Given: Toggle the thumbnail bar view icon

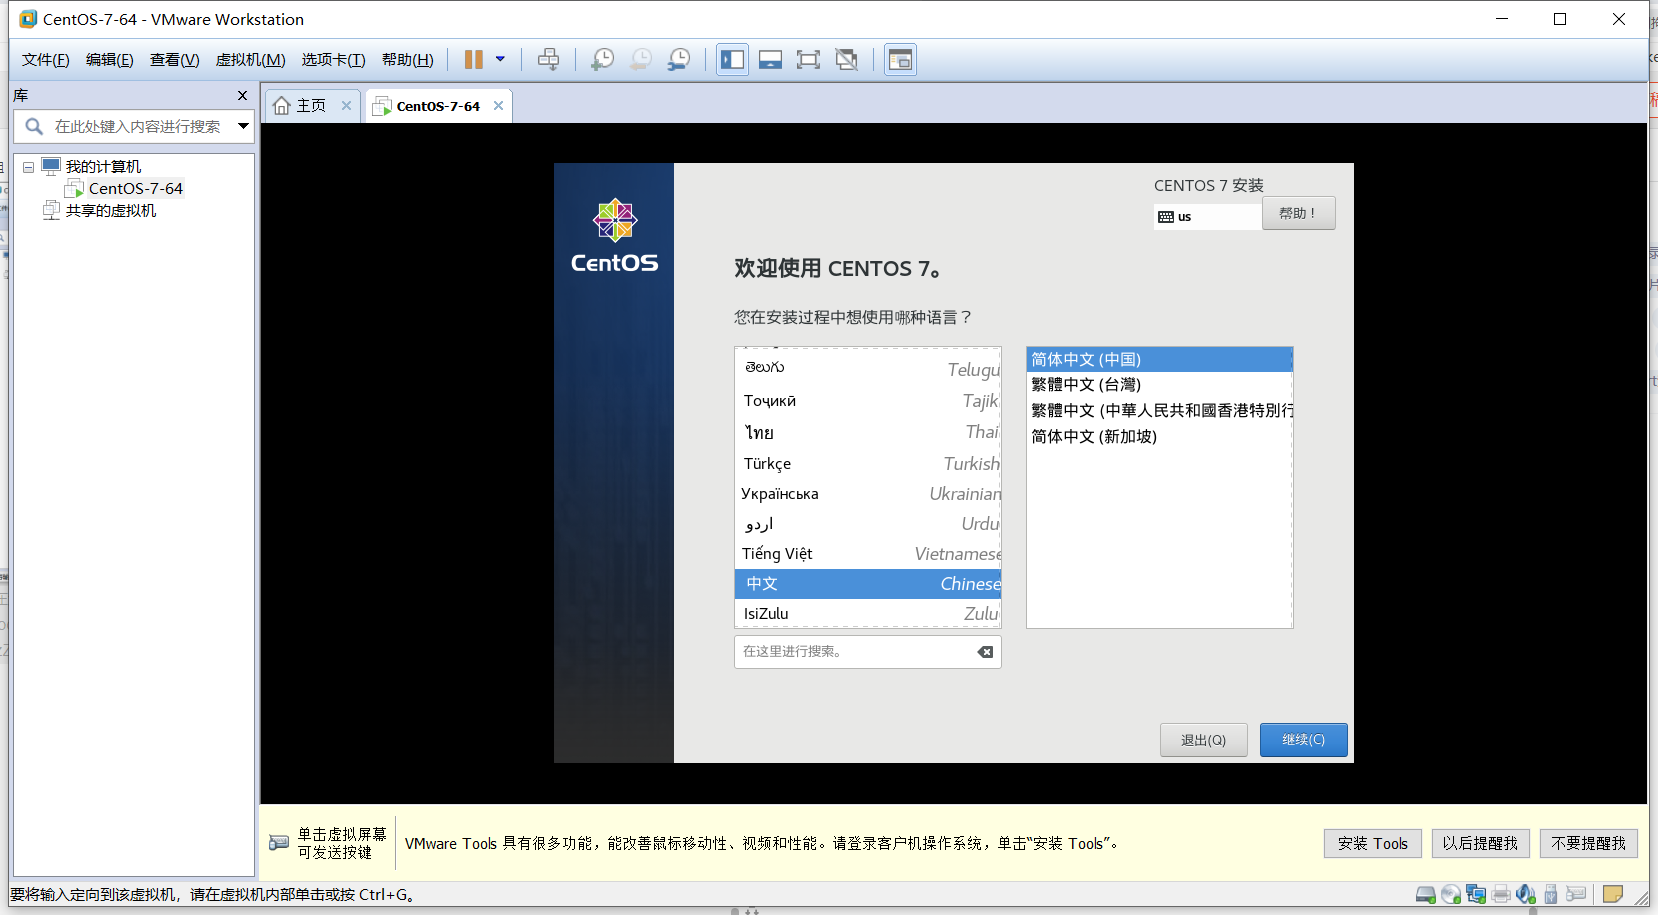Looking at the screenshot, I should pyautogui.click(x=770, y=60).
